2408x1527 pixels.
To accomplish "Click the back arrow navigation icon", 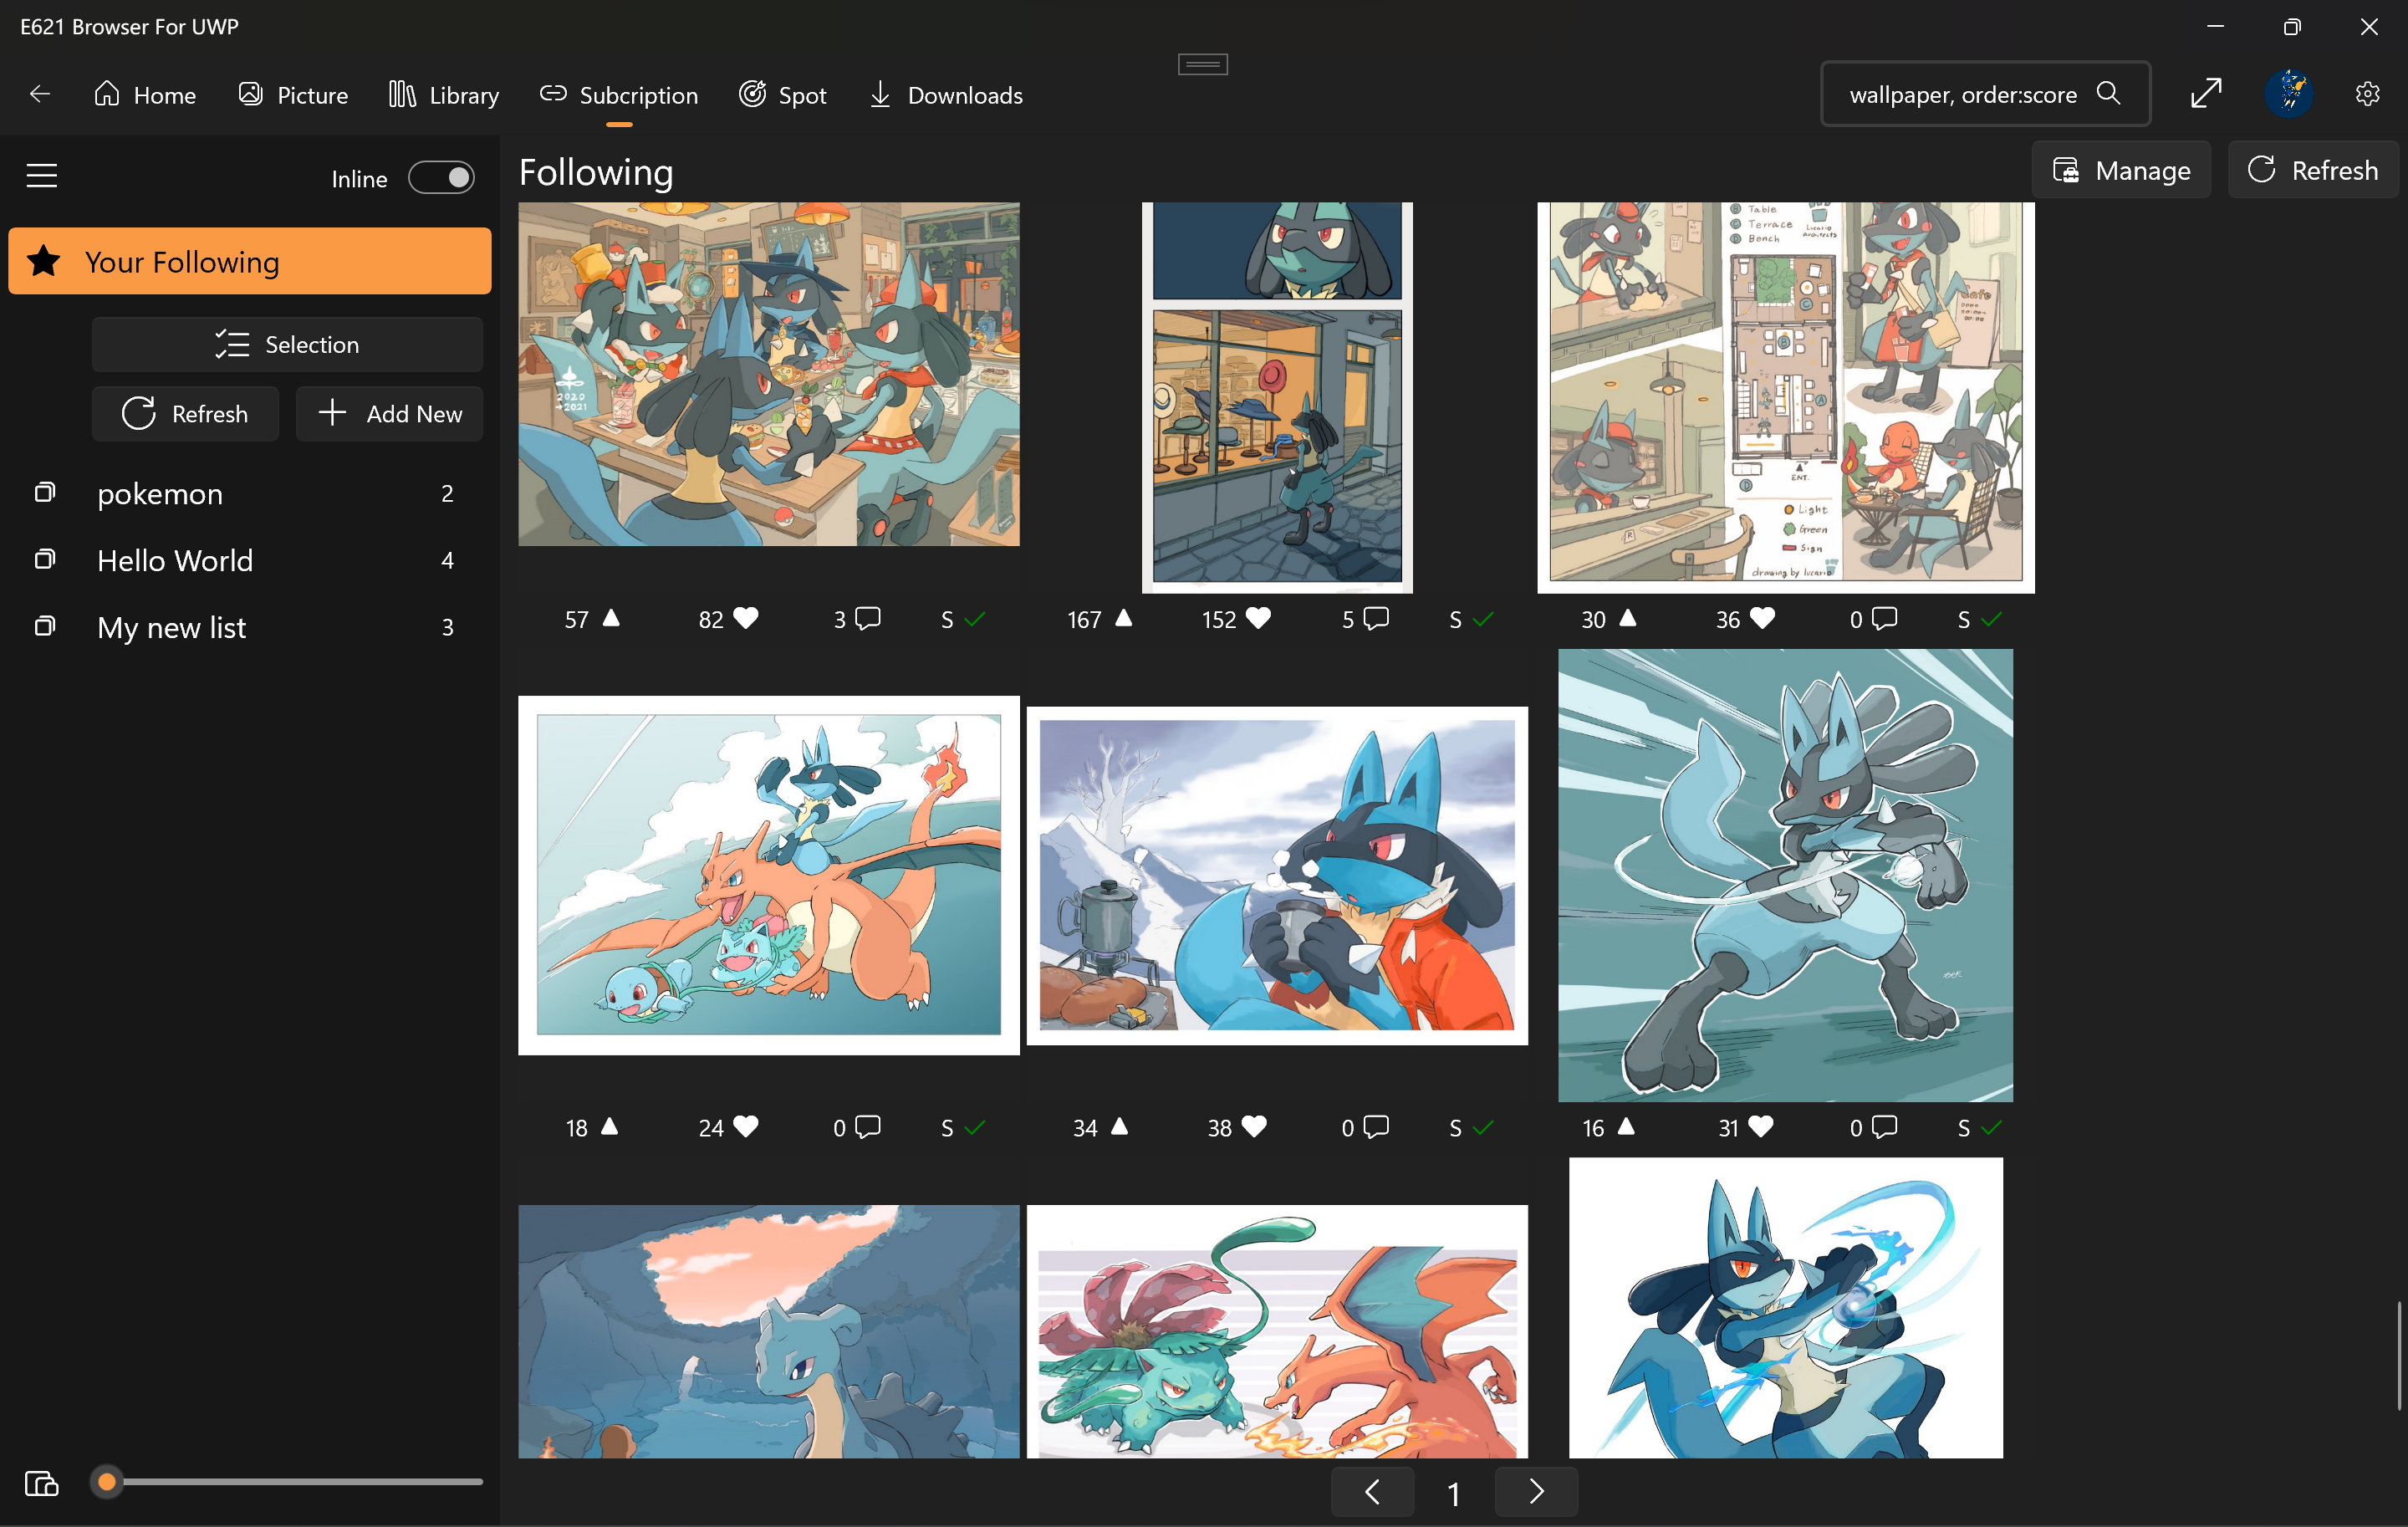I will click(40, 94).
